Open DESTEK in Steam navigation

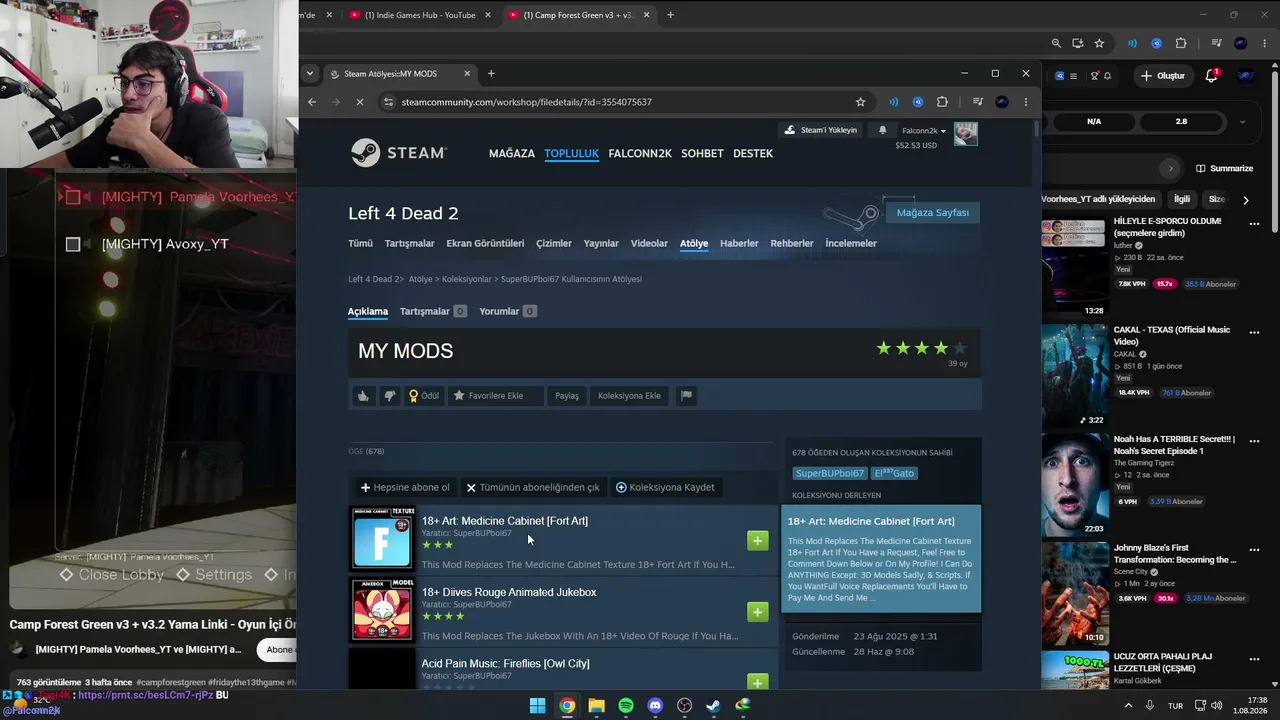coord(753,154)
